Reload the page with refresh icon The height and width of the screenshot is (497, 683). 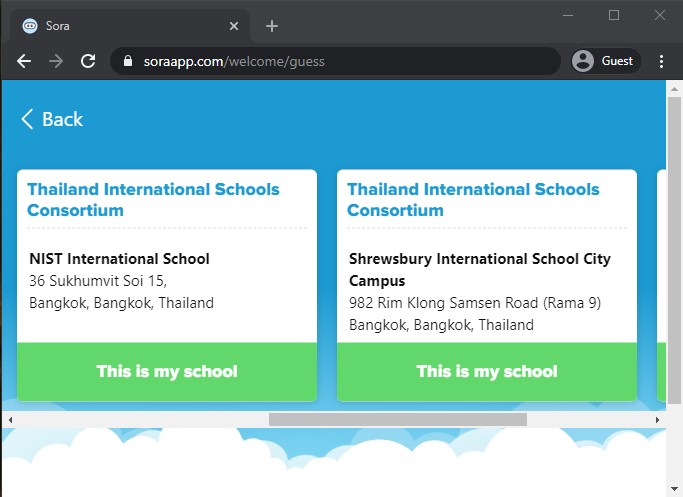(x=88, y=61)
